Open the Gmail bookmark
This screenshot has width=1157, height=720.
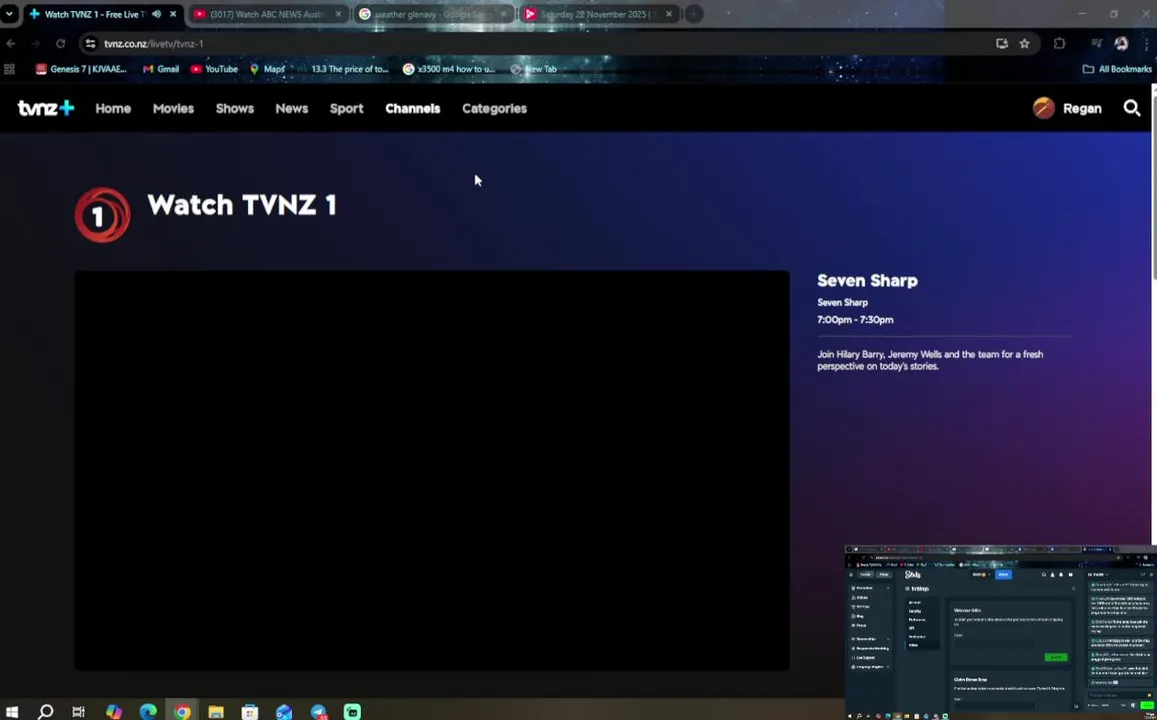[161, 69]
